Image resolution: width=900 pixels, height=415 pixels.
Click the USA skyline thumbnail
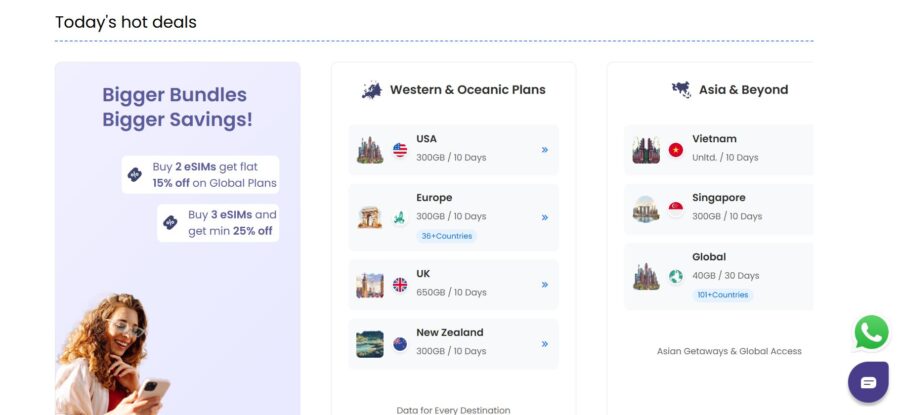pyautogui.click(x=370, y=150)
